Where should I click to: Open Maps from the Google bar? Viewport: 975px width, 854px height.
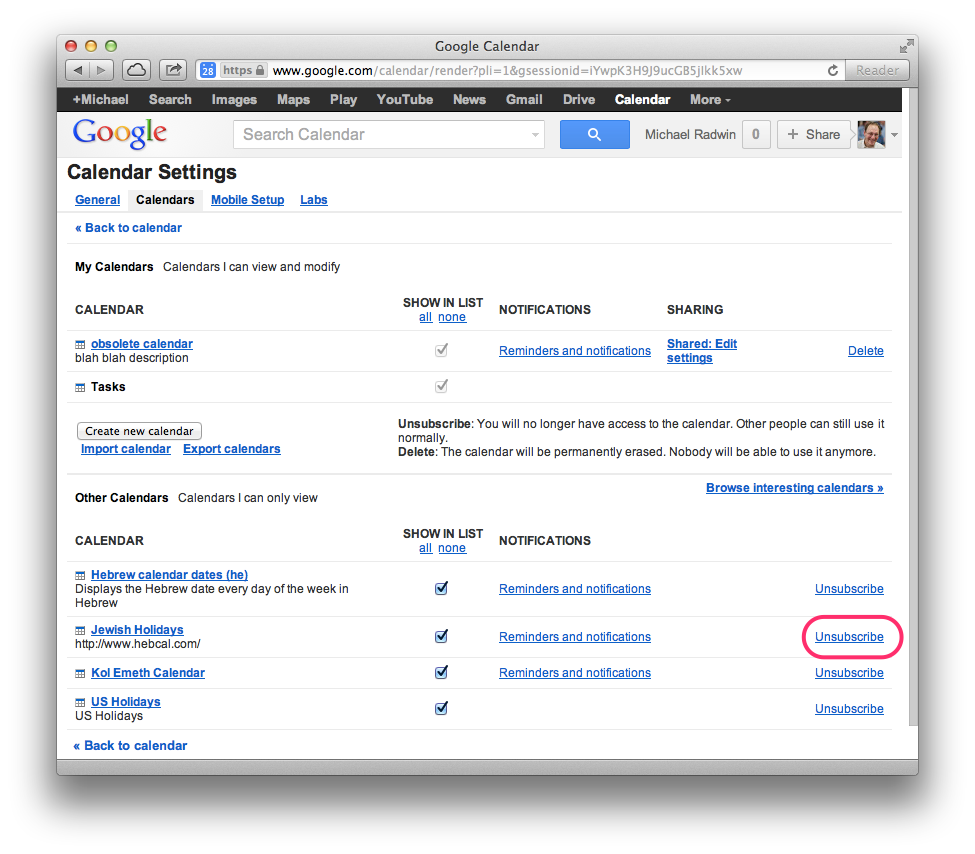pos(293,100)
